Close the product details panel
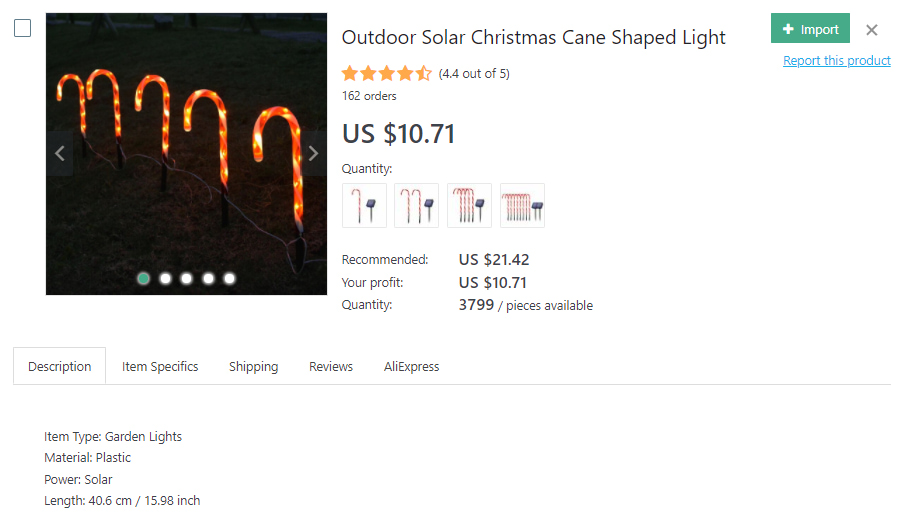Viewport: 905px width, 513px height. (872, 30)
